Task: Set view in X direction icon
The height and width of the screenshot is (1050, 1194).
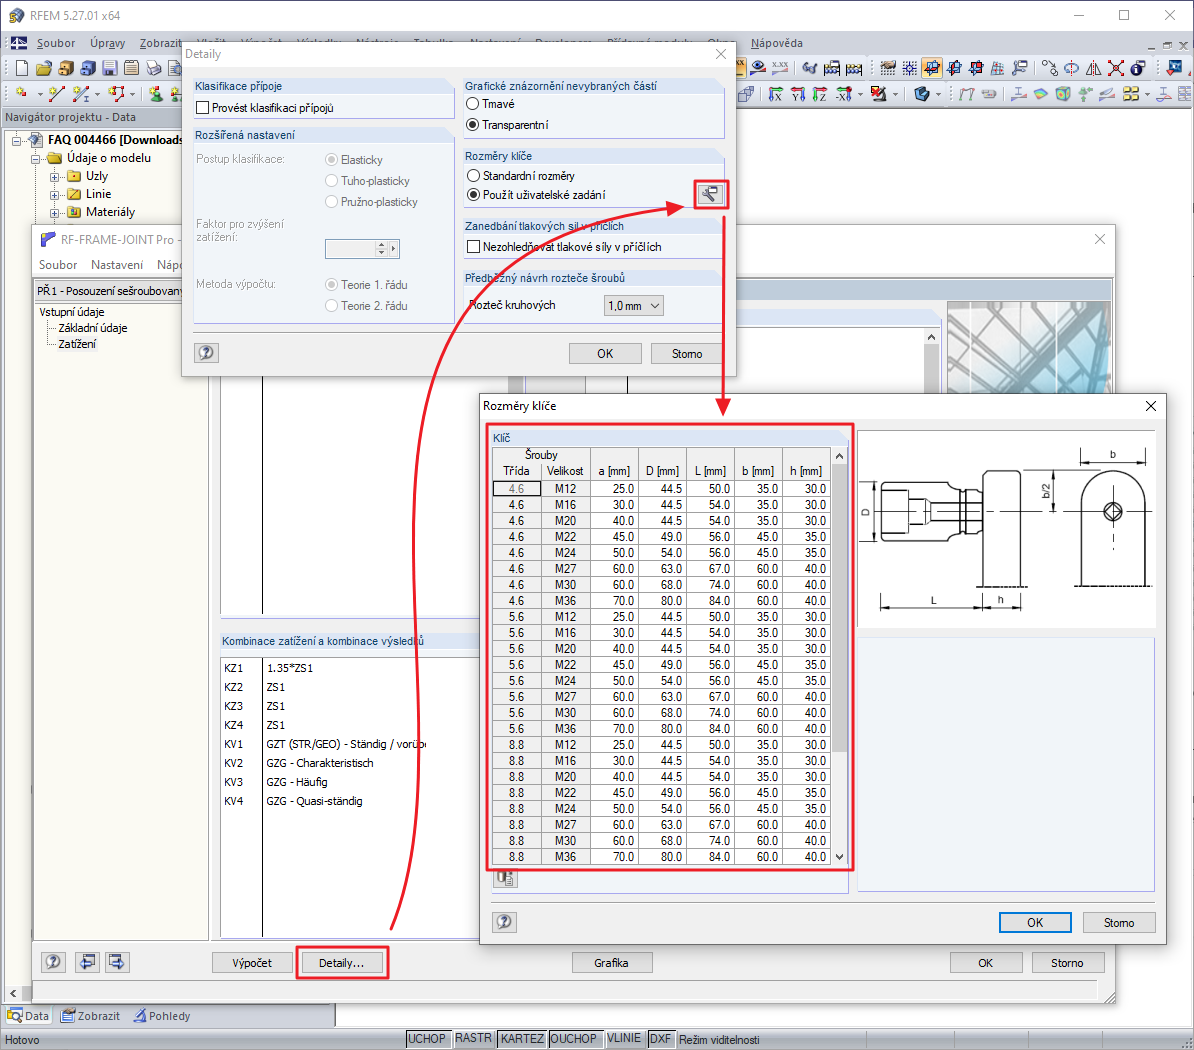Action: point(775,94)
